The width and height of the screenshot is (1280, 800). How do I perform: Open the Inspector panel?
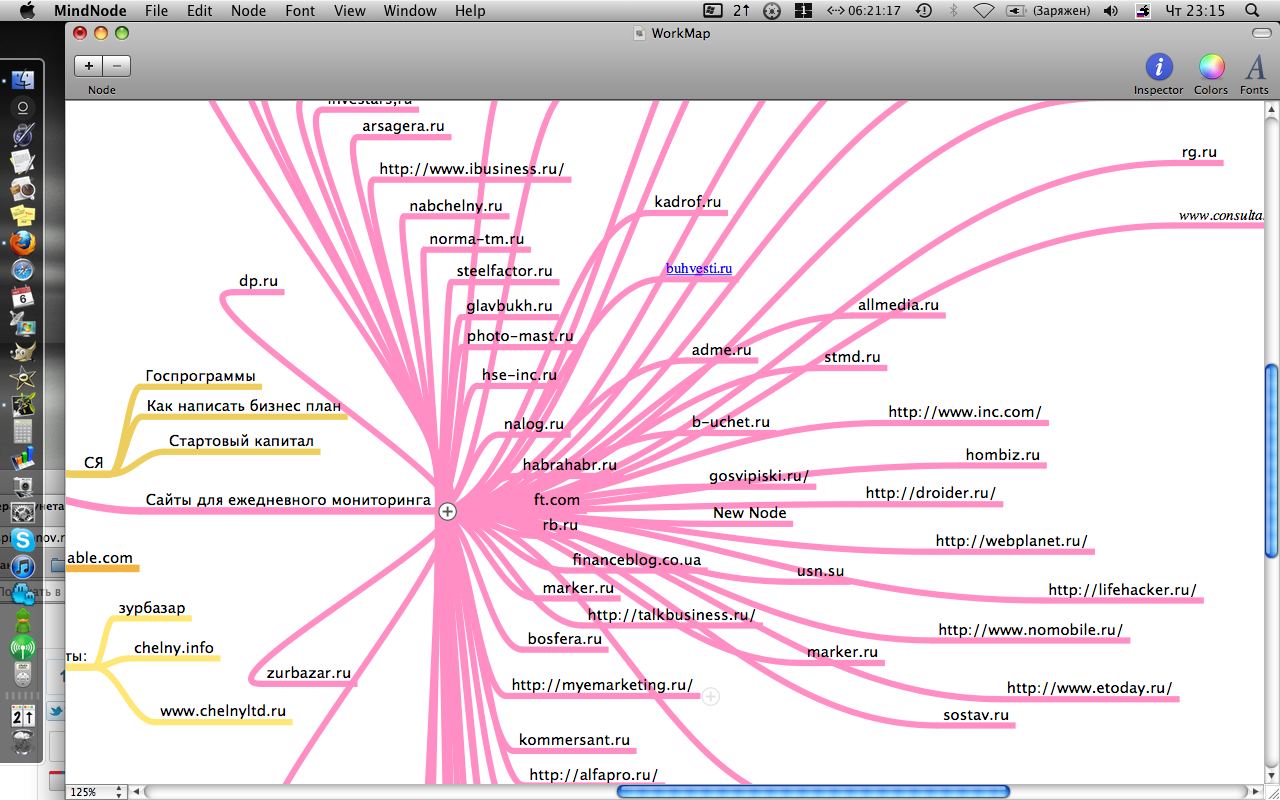[1158, 68]
